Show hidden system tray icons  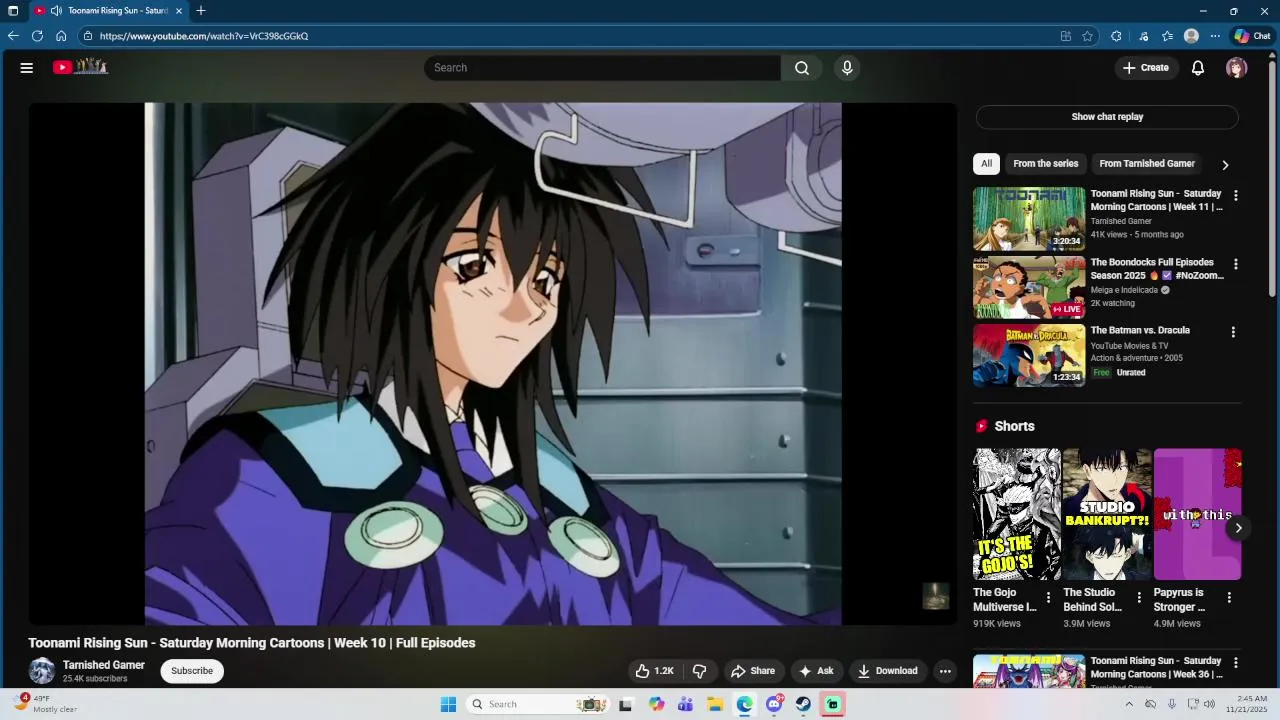[1129, 704]
